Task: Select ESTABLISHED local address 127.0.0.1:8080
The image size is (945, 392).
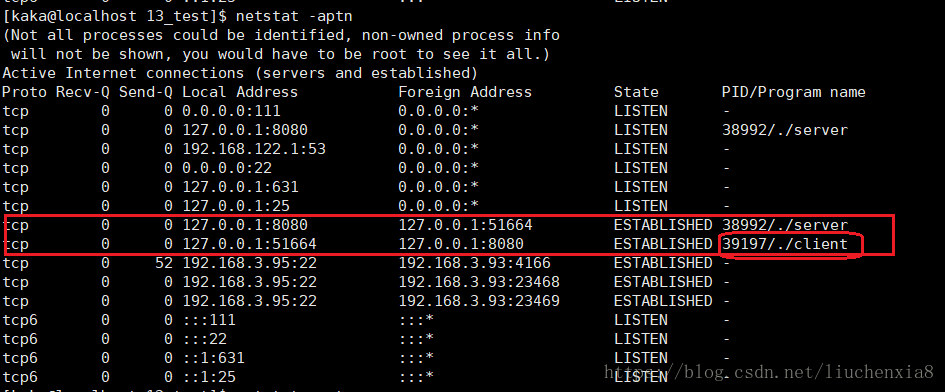Action: 245,225
